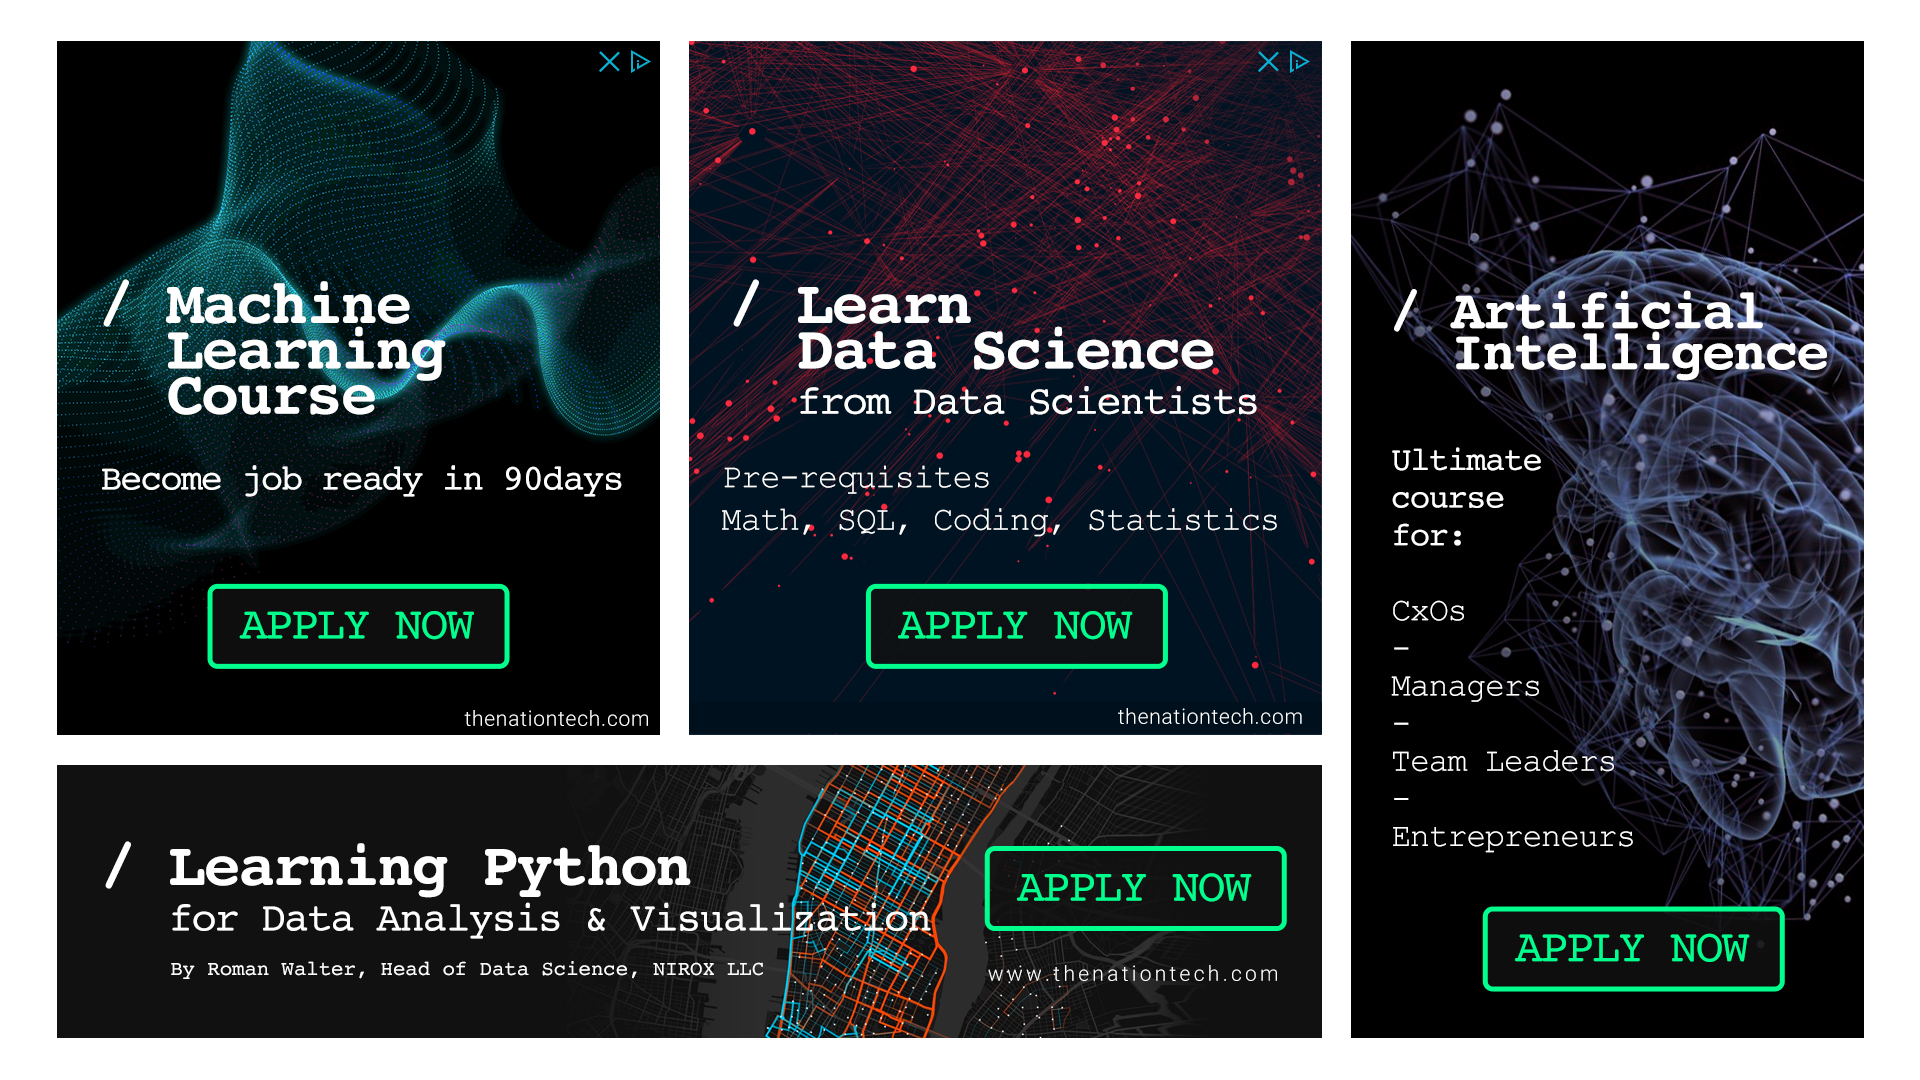
Task: Dismiss the Learn Data Science ad
Action: pyautogui.click(x=1267, y=62)
